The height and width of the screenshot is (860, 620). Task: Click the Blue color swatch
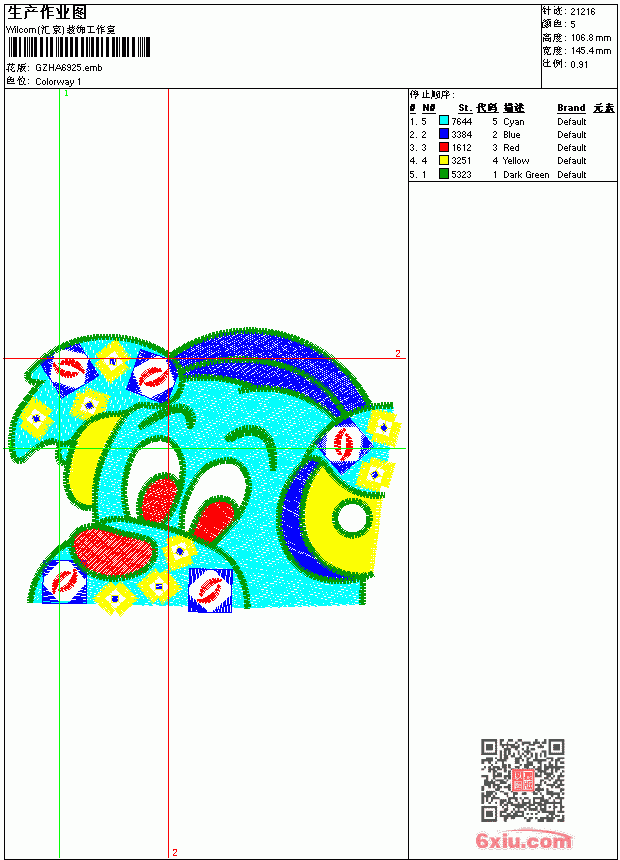[444, 134]
